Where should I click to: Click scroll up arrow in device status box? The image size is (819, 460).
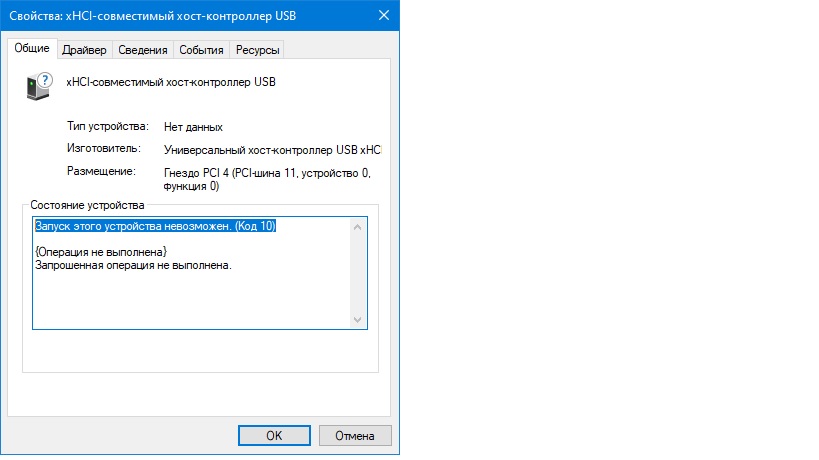(x=359, y=227)
